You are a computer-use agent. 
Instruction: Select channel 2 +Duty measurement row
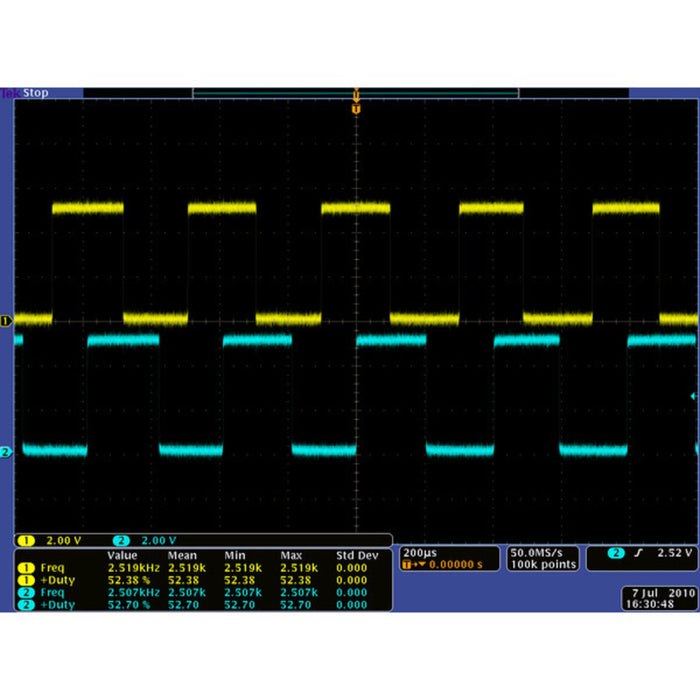coord(60,605)
